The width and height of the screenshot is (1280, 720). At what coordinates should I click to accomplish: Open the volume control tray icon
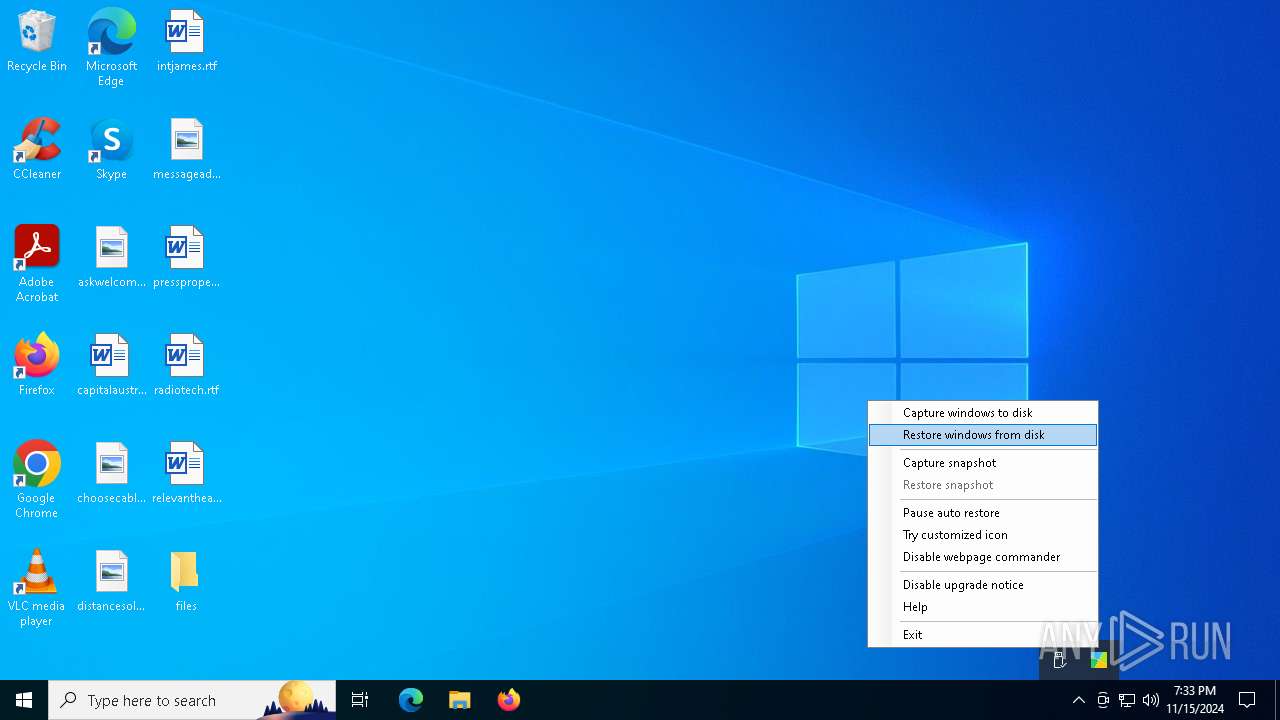1151,700
